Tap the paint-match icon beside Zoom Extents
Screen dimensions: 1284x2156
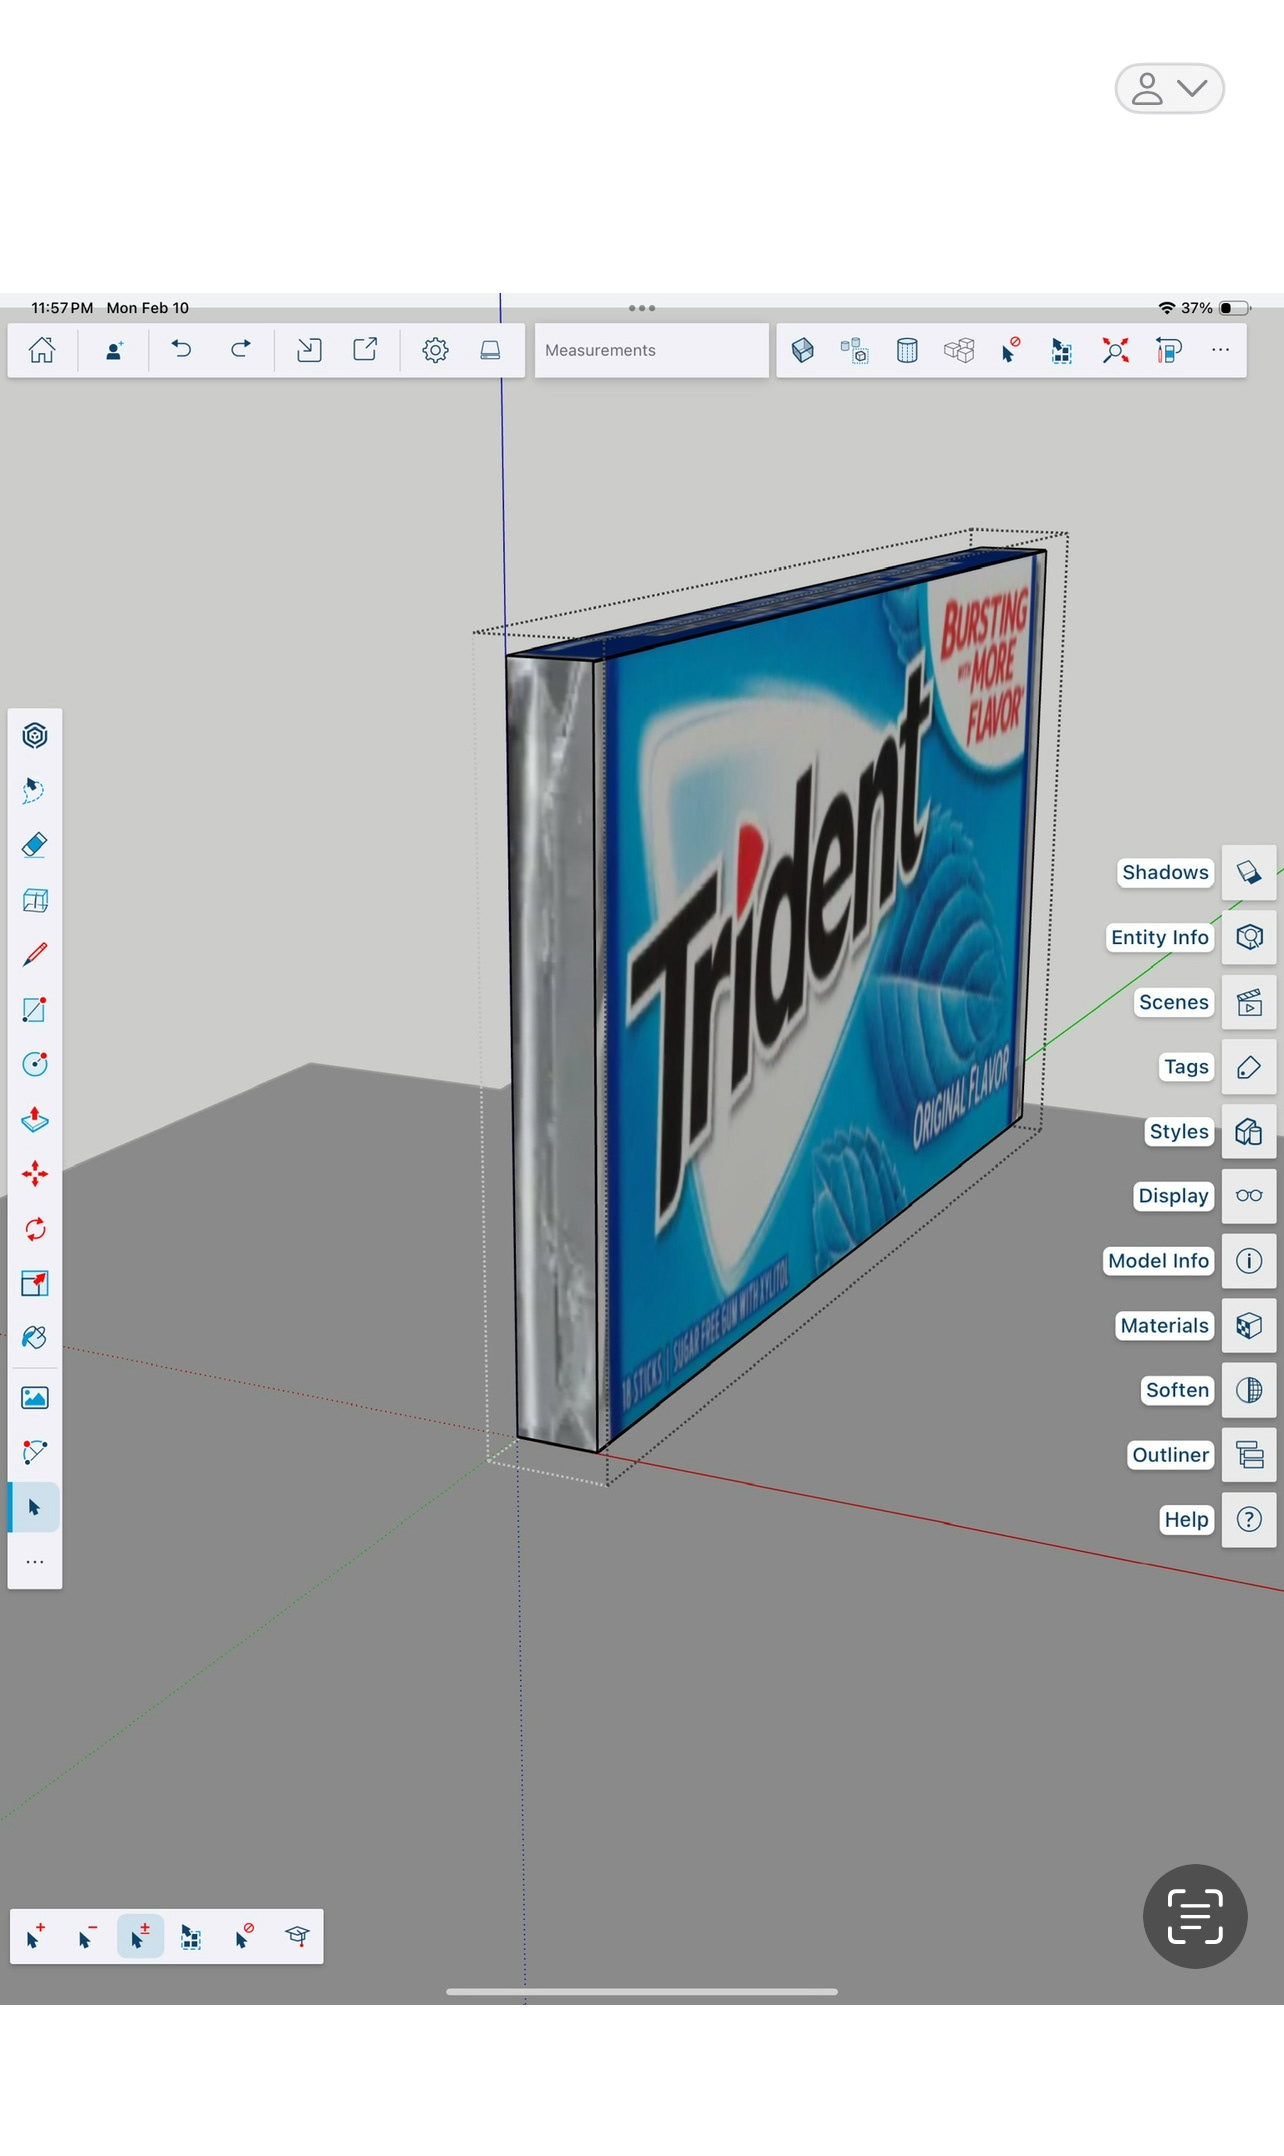1168,350
